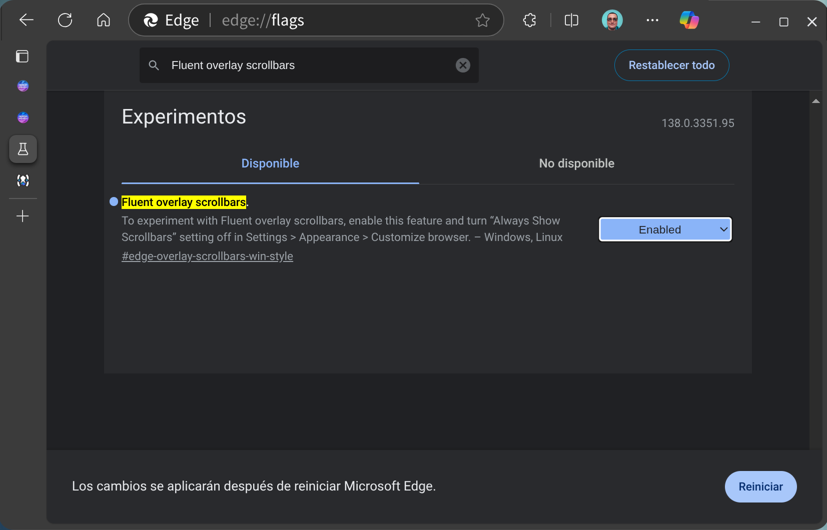Add a new tab with plus icon

click(23, 216)
